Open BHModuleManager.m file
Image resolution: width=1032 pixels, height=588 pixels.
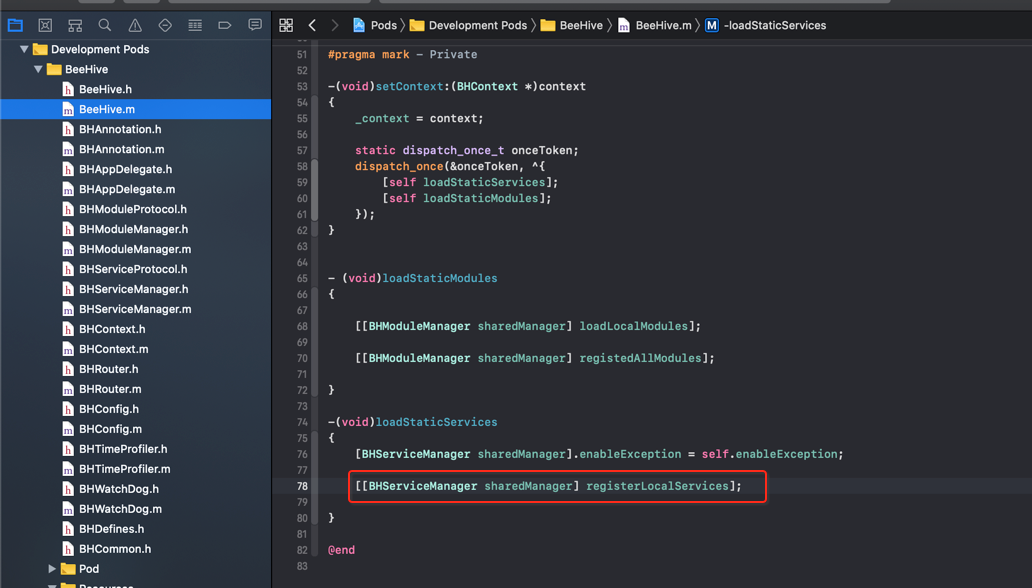click(136, 250)
